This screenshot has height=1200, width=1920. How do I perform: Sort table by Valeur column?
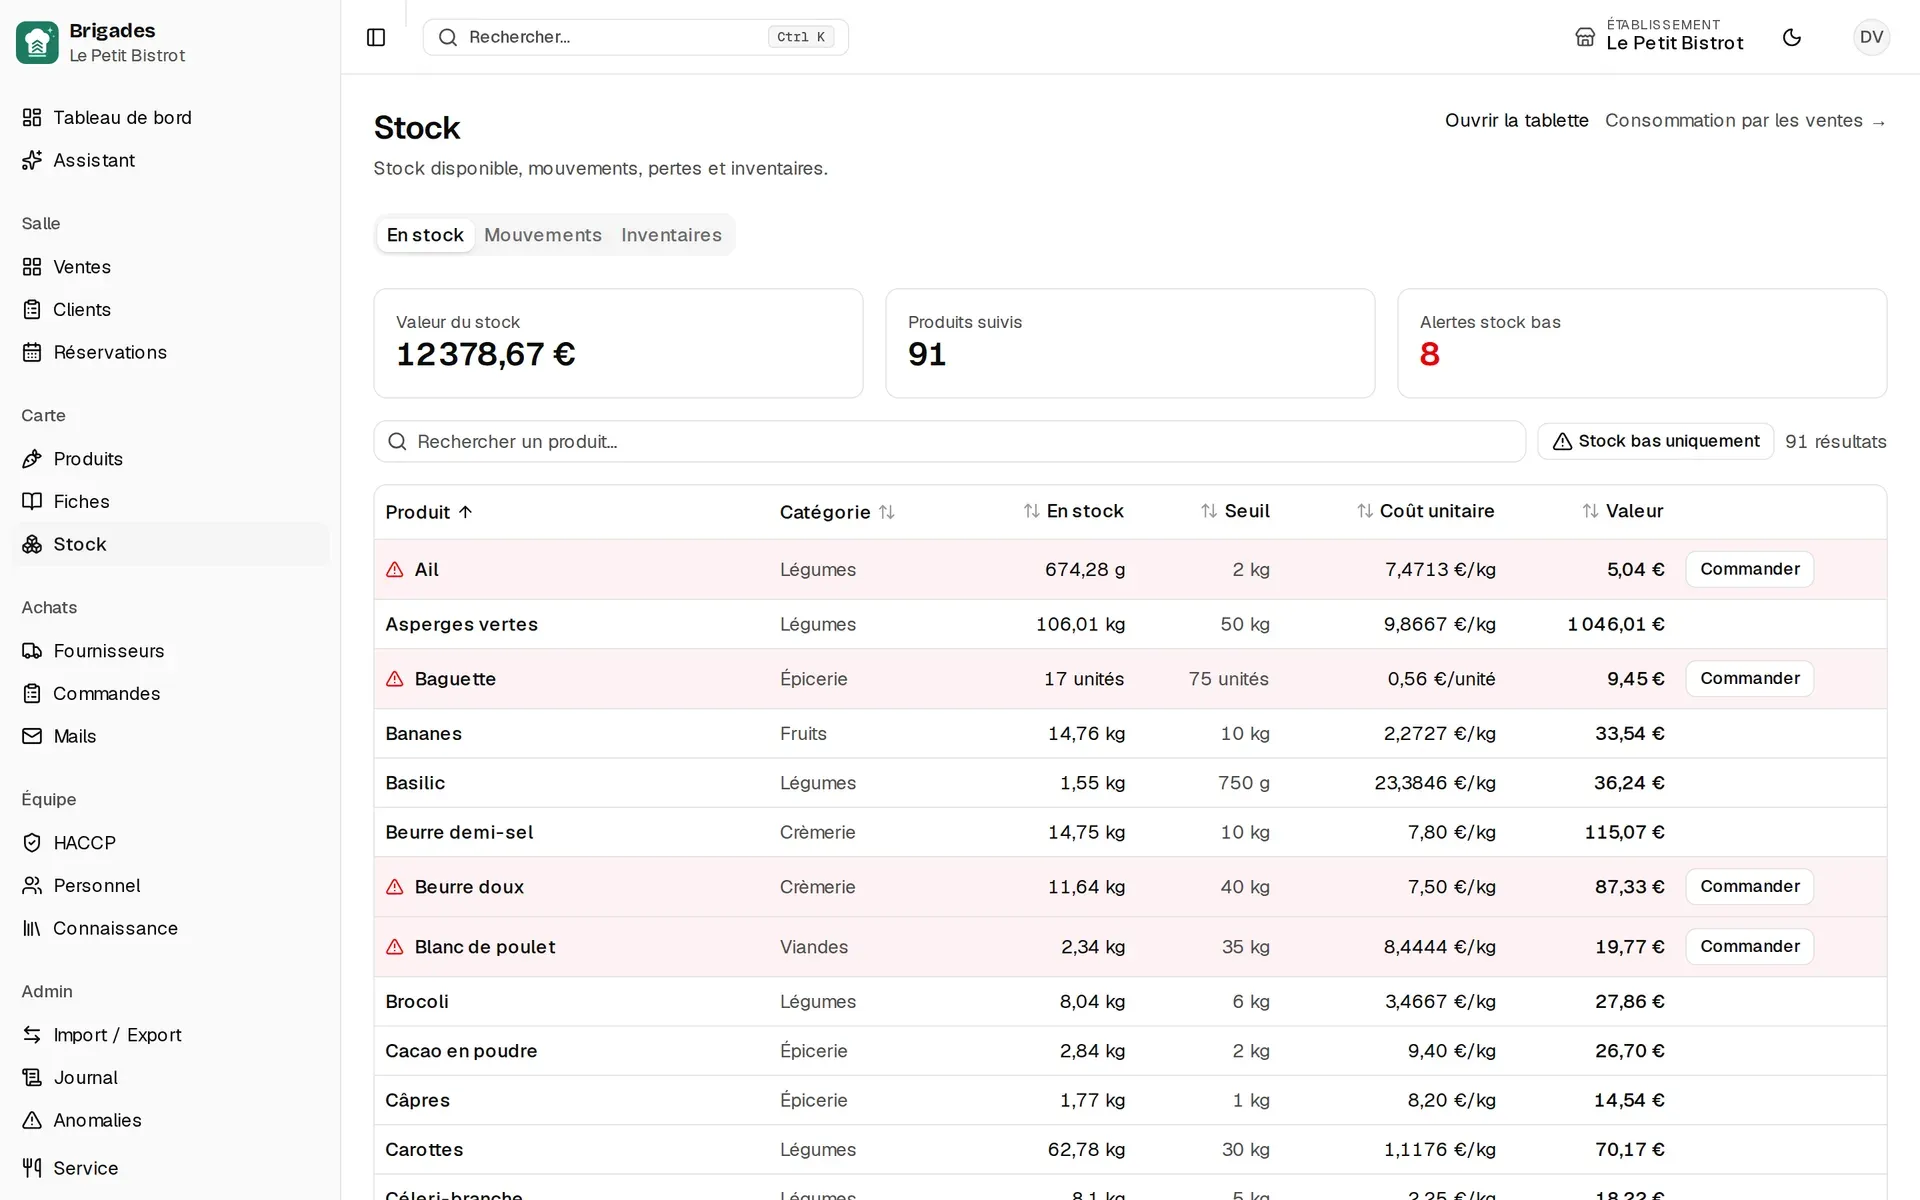point(1622,511)
